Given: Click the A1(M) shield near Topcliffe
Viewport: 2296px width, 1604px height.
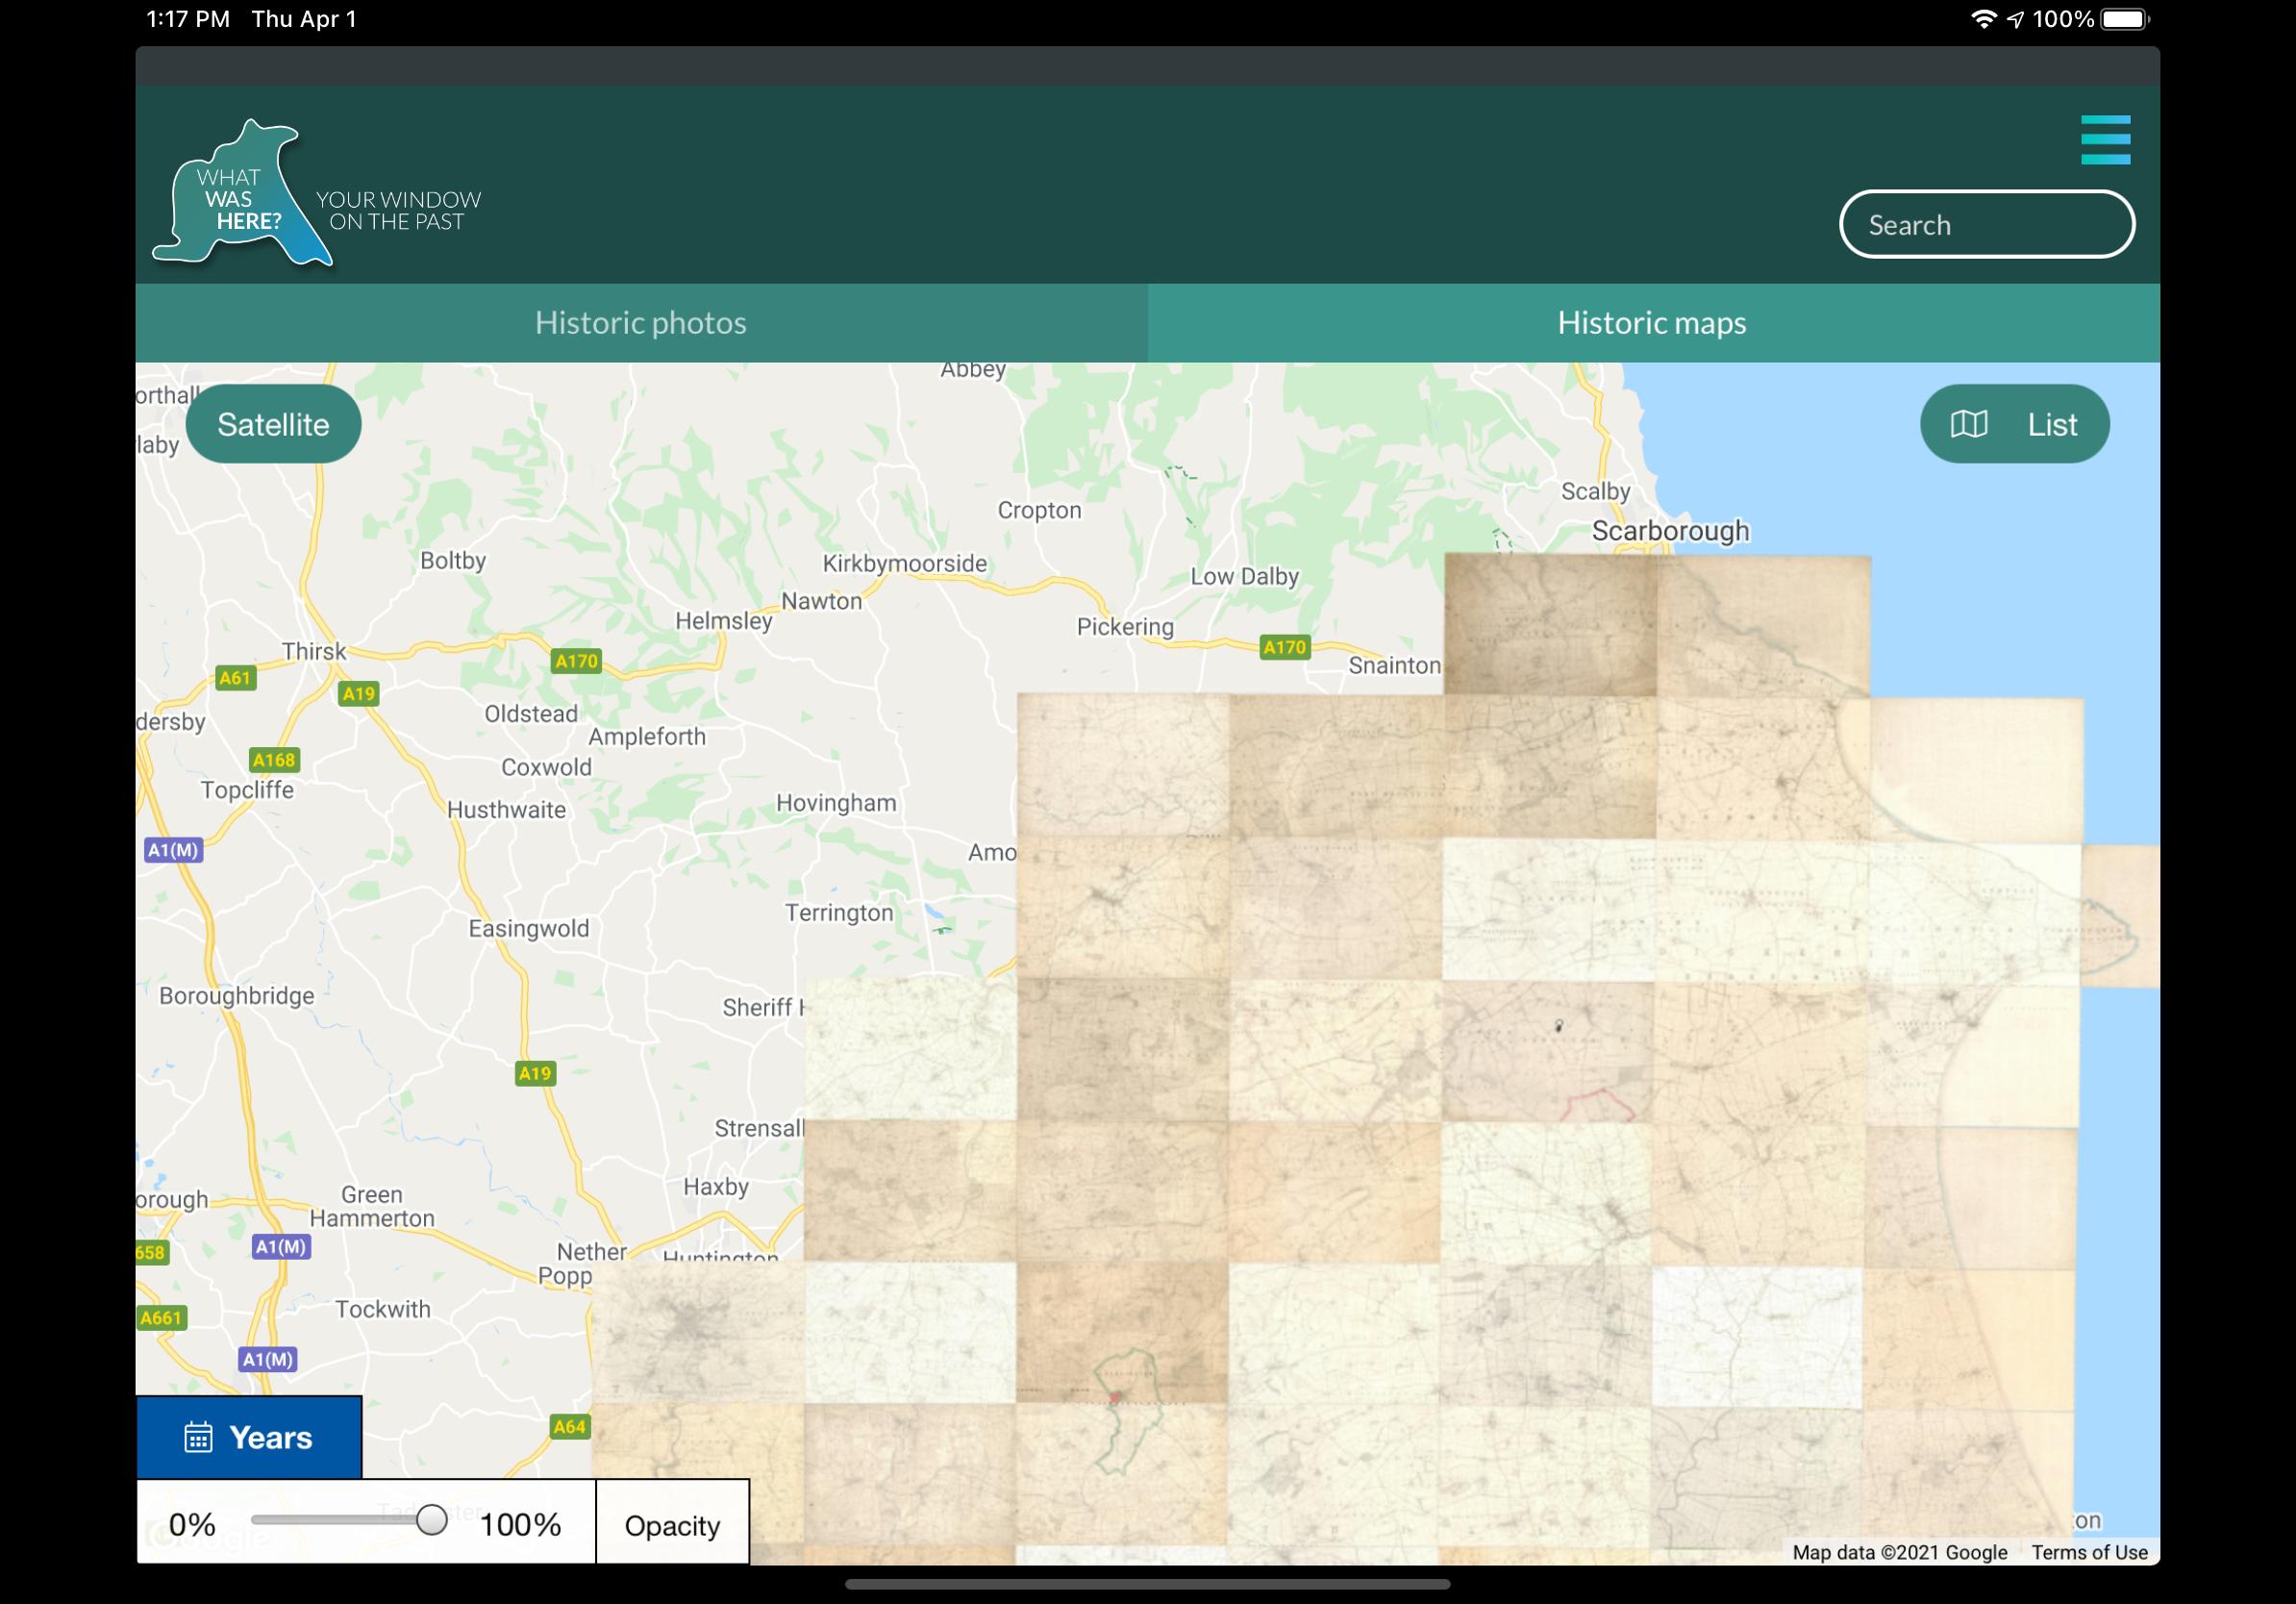Looking at the screenshot, I should 174,851.
